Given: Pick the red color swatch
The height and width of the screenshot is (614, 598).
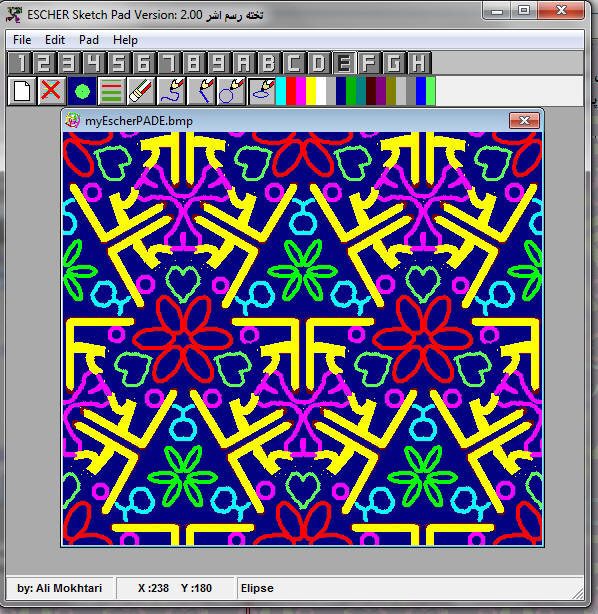Looking at the screenshot, I should click(291, 91).
